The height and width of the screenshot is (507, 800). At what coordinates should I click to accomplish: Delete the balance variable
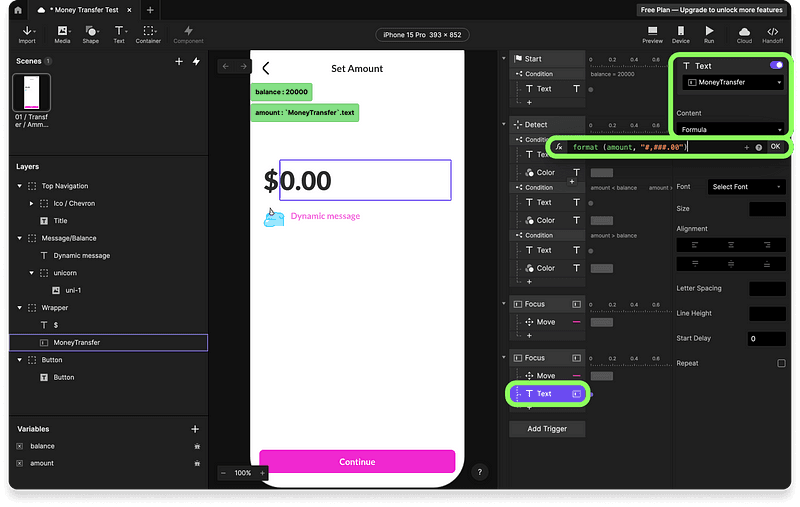click(x=197, y=446)
